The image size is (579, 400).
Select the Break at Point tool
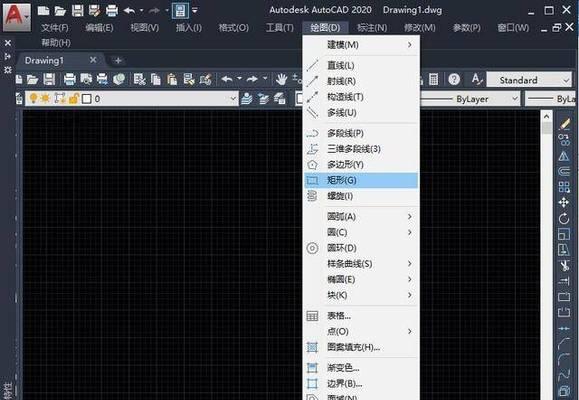point(564,297)
